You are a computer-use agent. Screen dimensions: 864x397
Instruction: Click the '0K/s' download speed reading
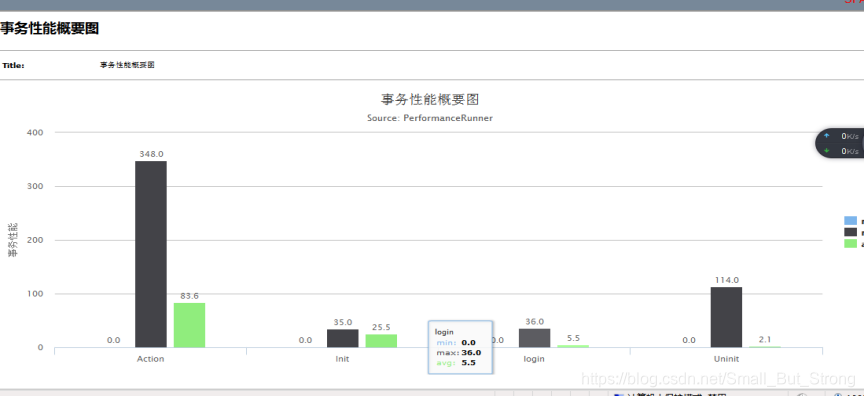pyautogui.click(x=850, y=151)
